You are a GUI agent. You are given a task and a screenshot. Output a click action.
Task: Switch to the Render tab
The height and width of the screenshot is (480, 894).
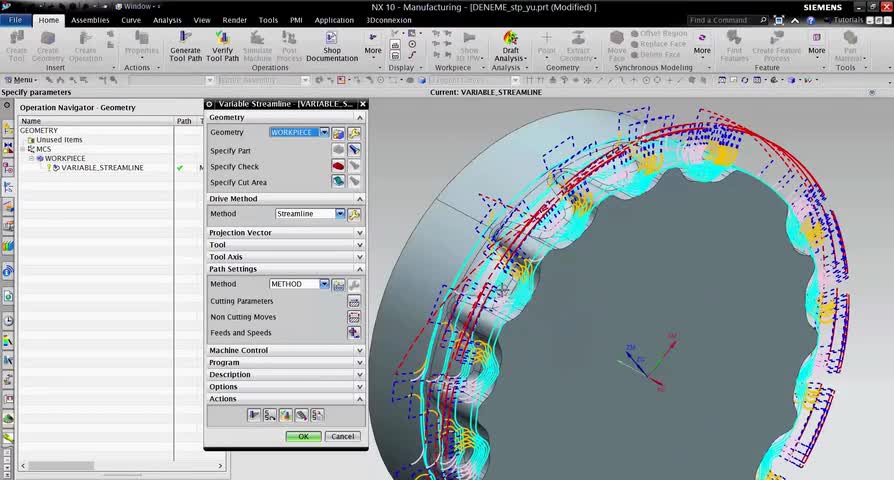tap(234, 20)
